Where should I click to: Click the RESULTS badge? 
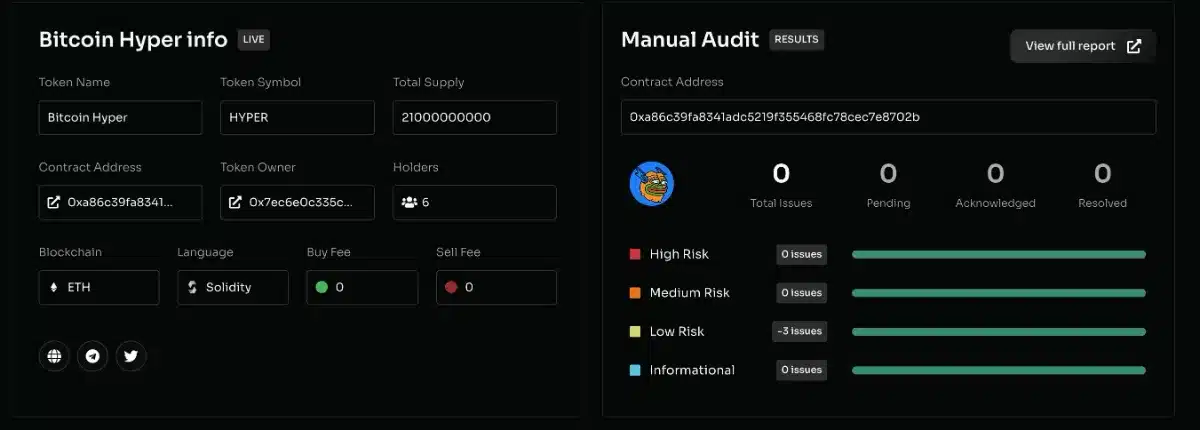tap(797, 40)
